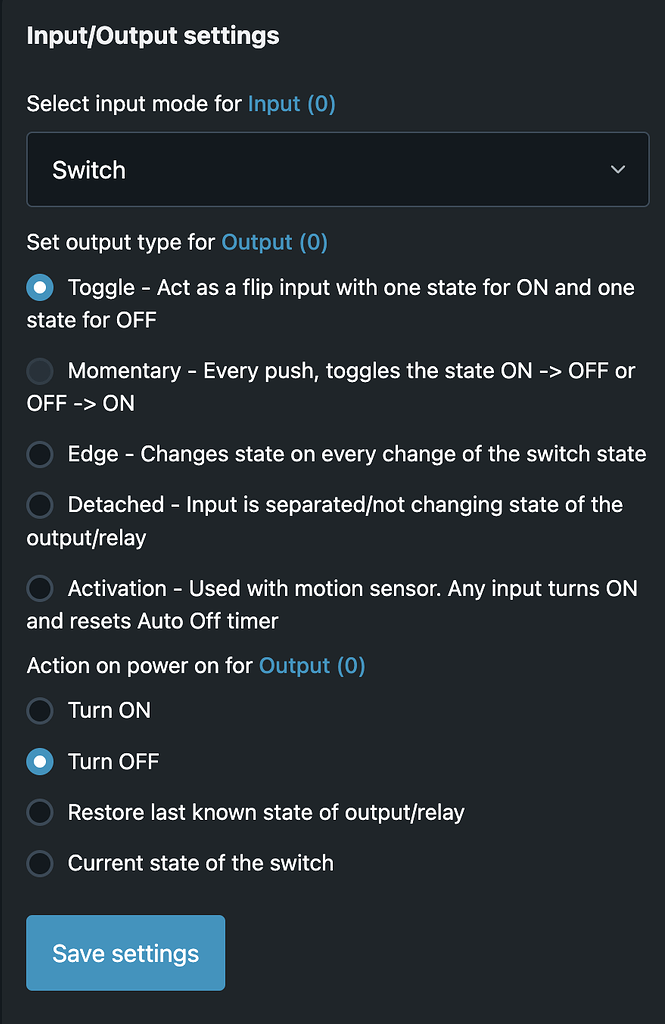The width and height of the screenshot is (665, 1024).
Task: Select Turn OFF power on action
Action: (x=39, y=761)
